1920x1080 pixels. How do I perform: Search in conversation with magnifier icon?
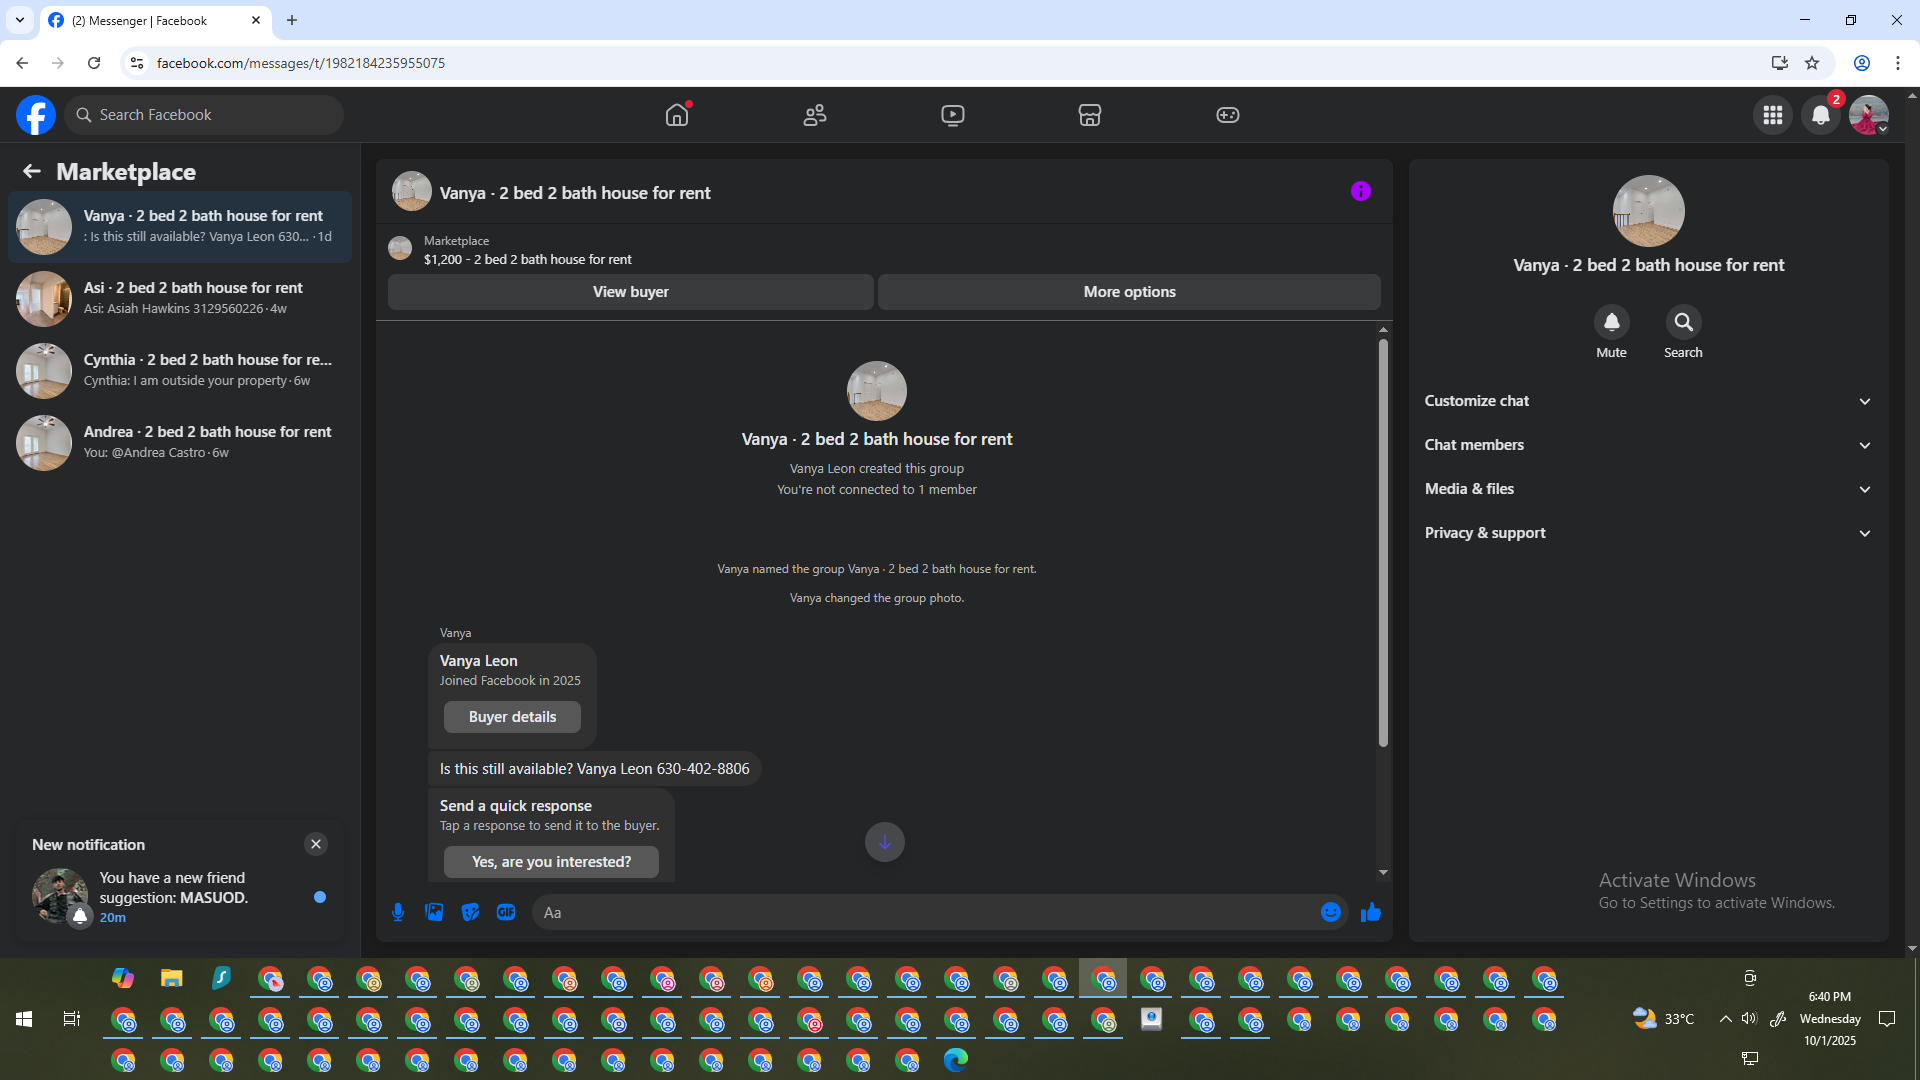1684,322
